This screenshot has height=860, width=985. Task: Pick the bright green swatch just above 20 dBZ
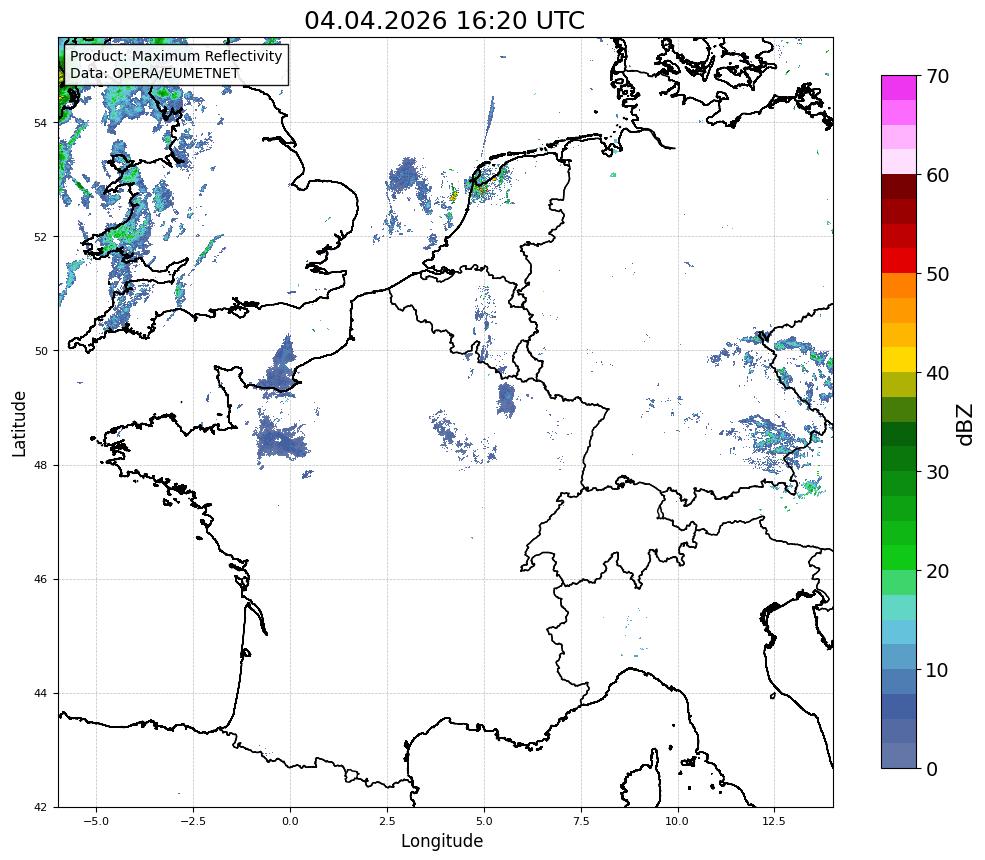tap(899, 557)
